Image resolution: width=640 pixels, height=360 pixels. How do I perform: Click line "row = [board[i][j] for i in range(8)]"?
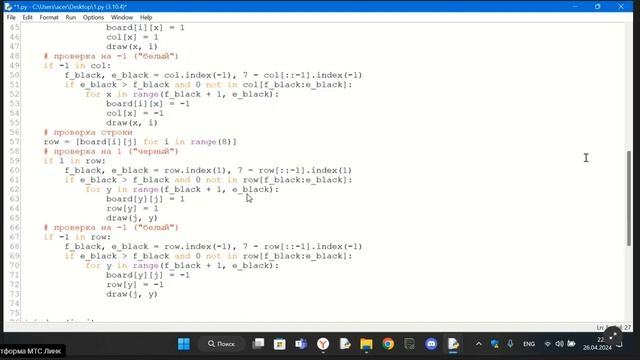coord(140,142)
